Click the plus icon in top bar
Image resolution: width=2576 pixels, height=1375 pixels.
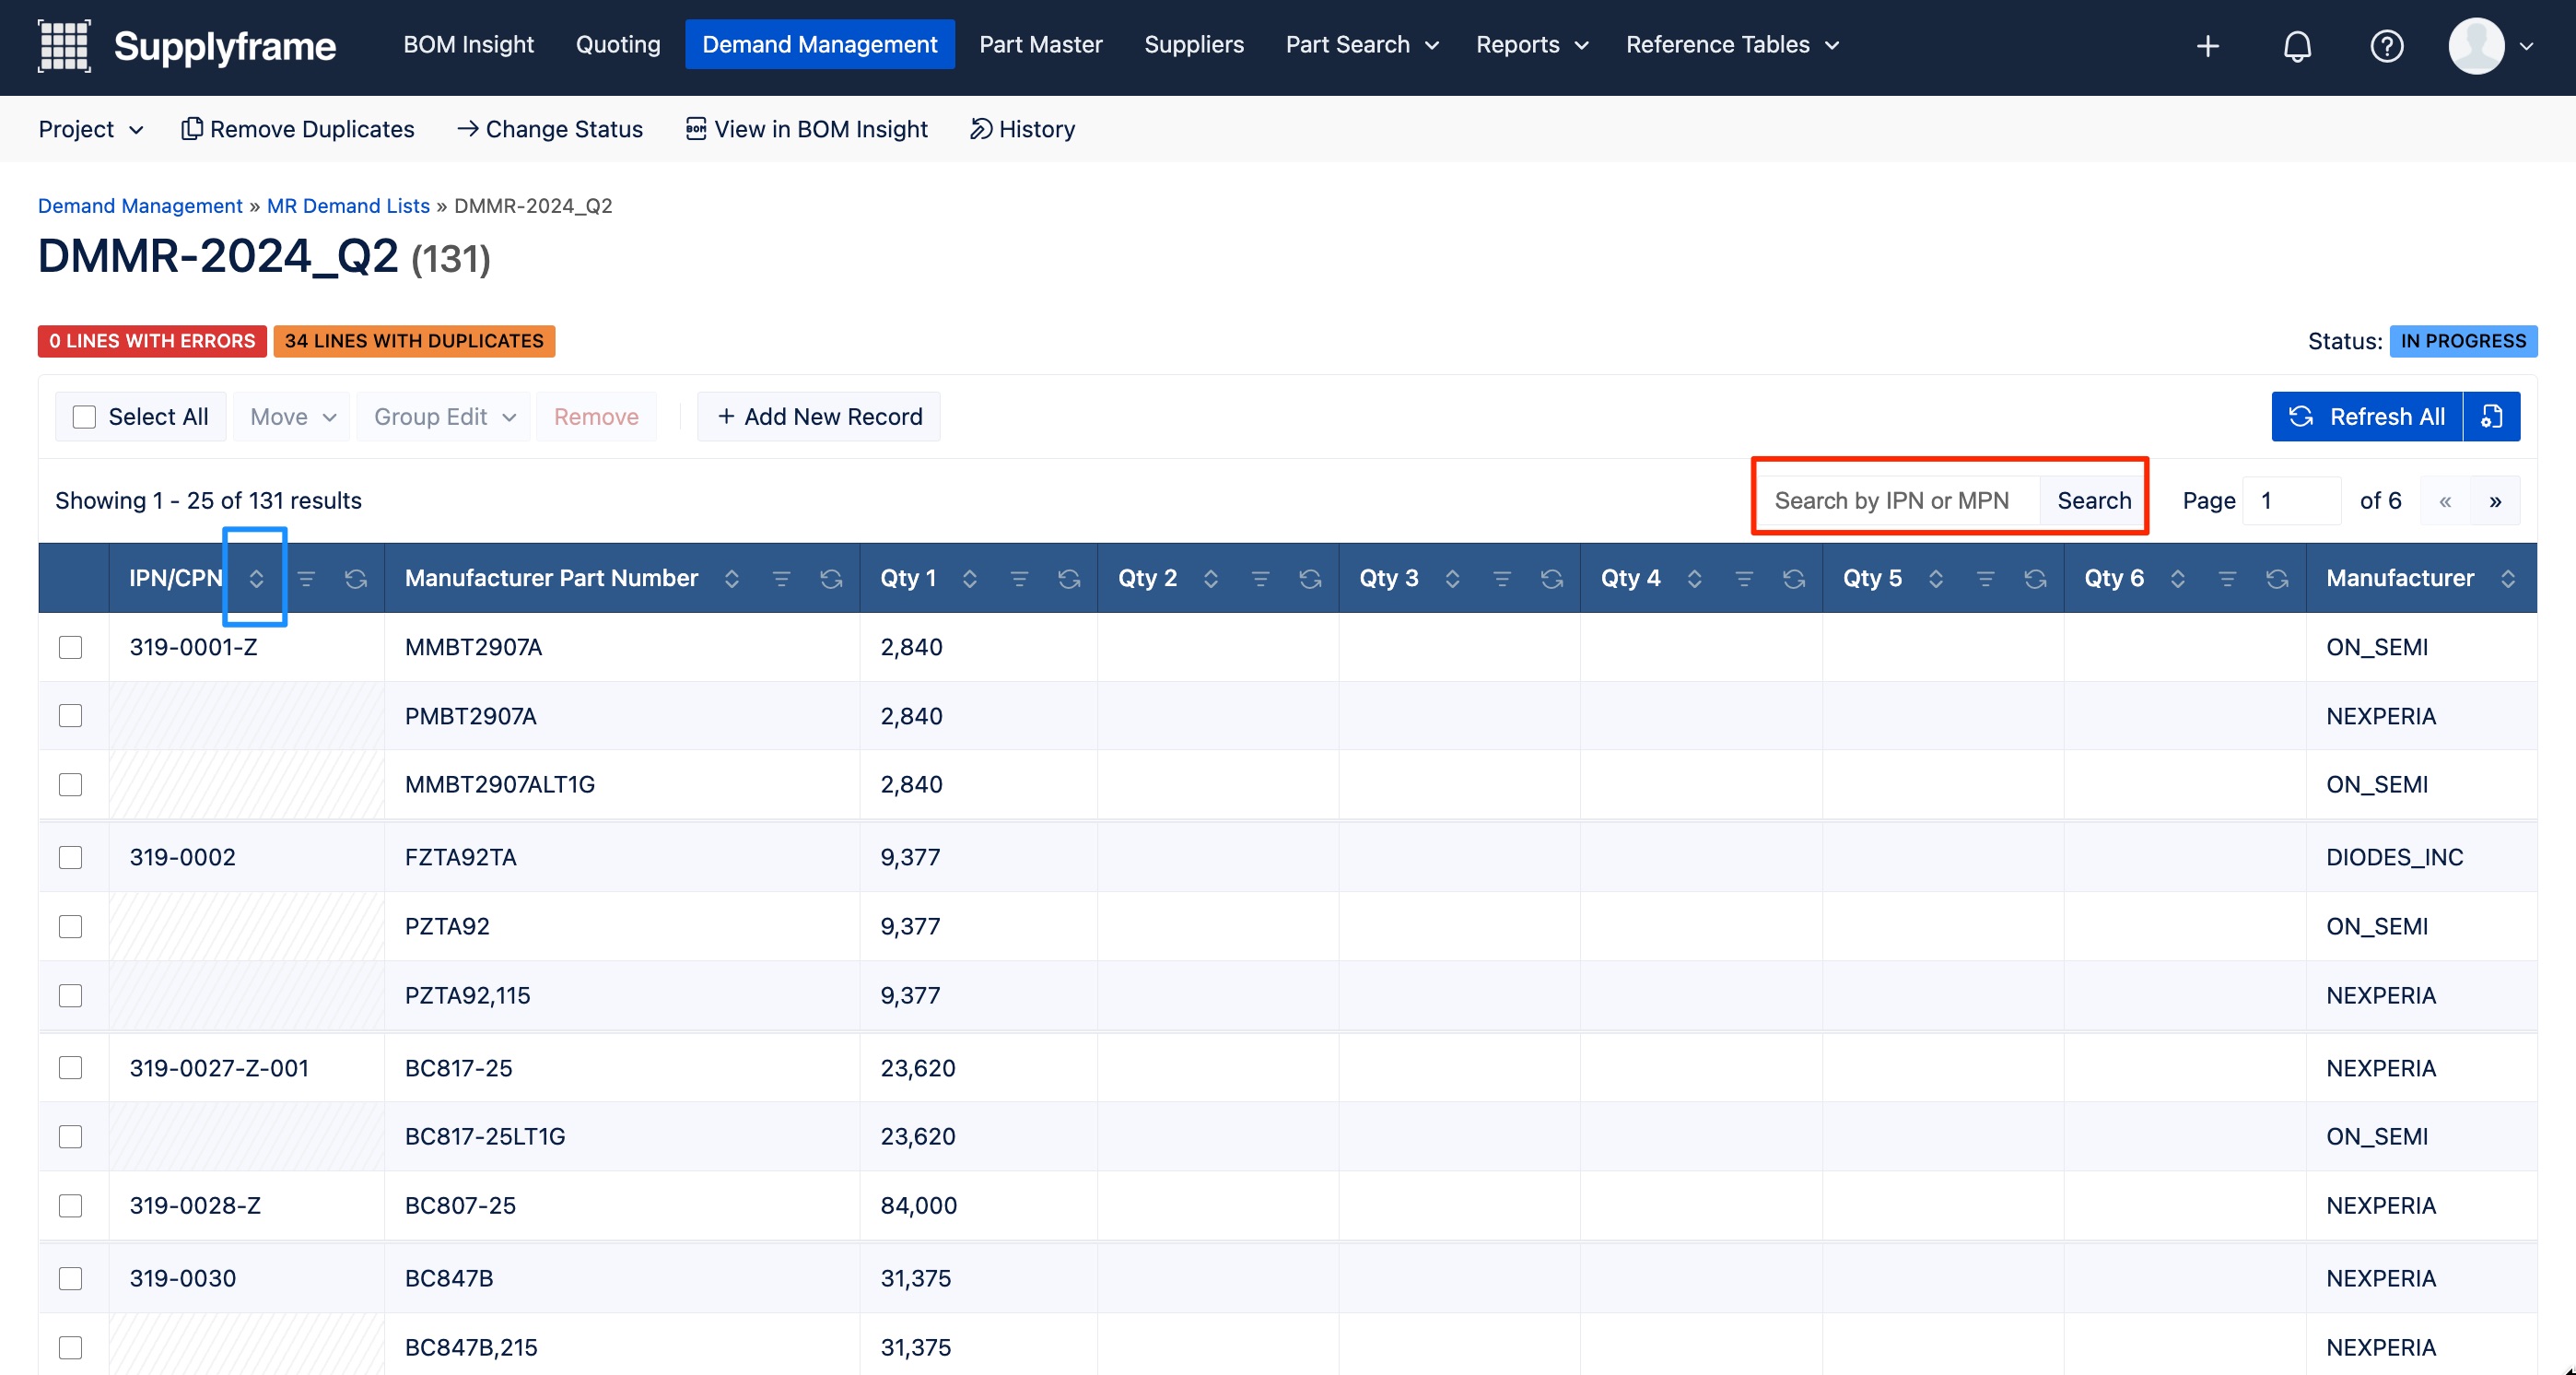[2208, 46]
